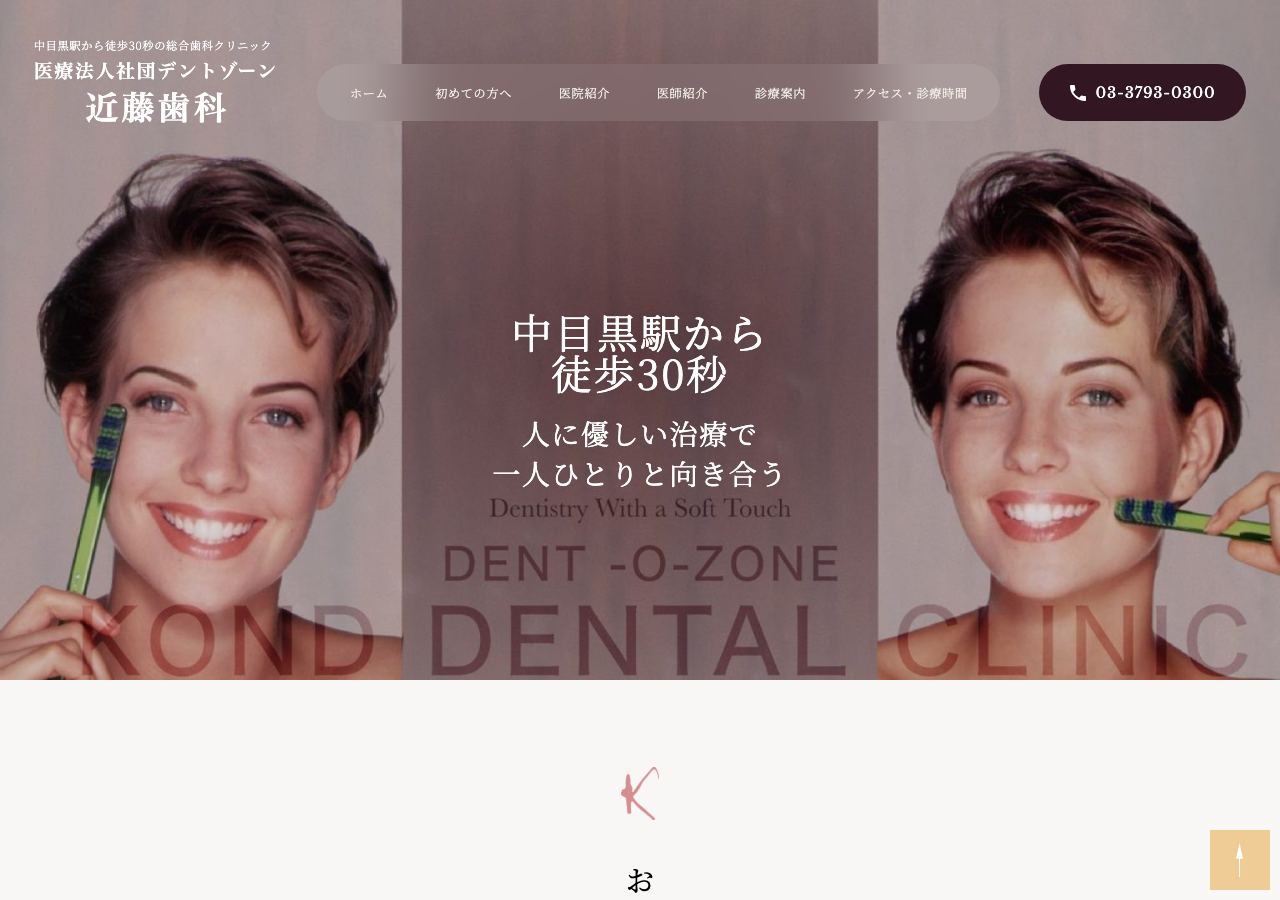The image size is (1280, 900).
Task: Click the 中目黒駅から徒歩30秒の総合歯科クリニック tagline
Action: pos(153,45)
